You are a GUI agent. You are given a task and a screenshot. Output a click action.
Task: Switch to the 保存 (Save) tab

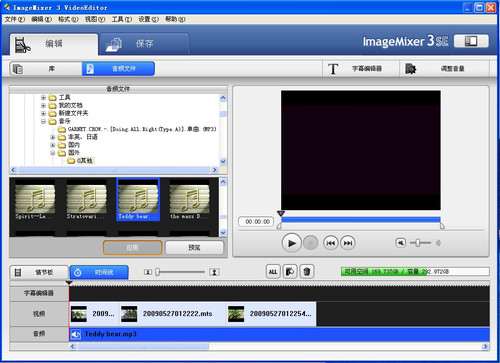[x=144, y=44]
